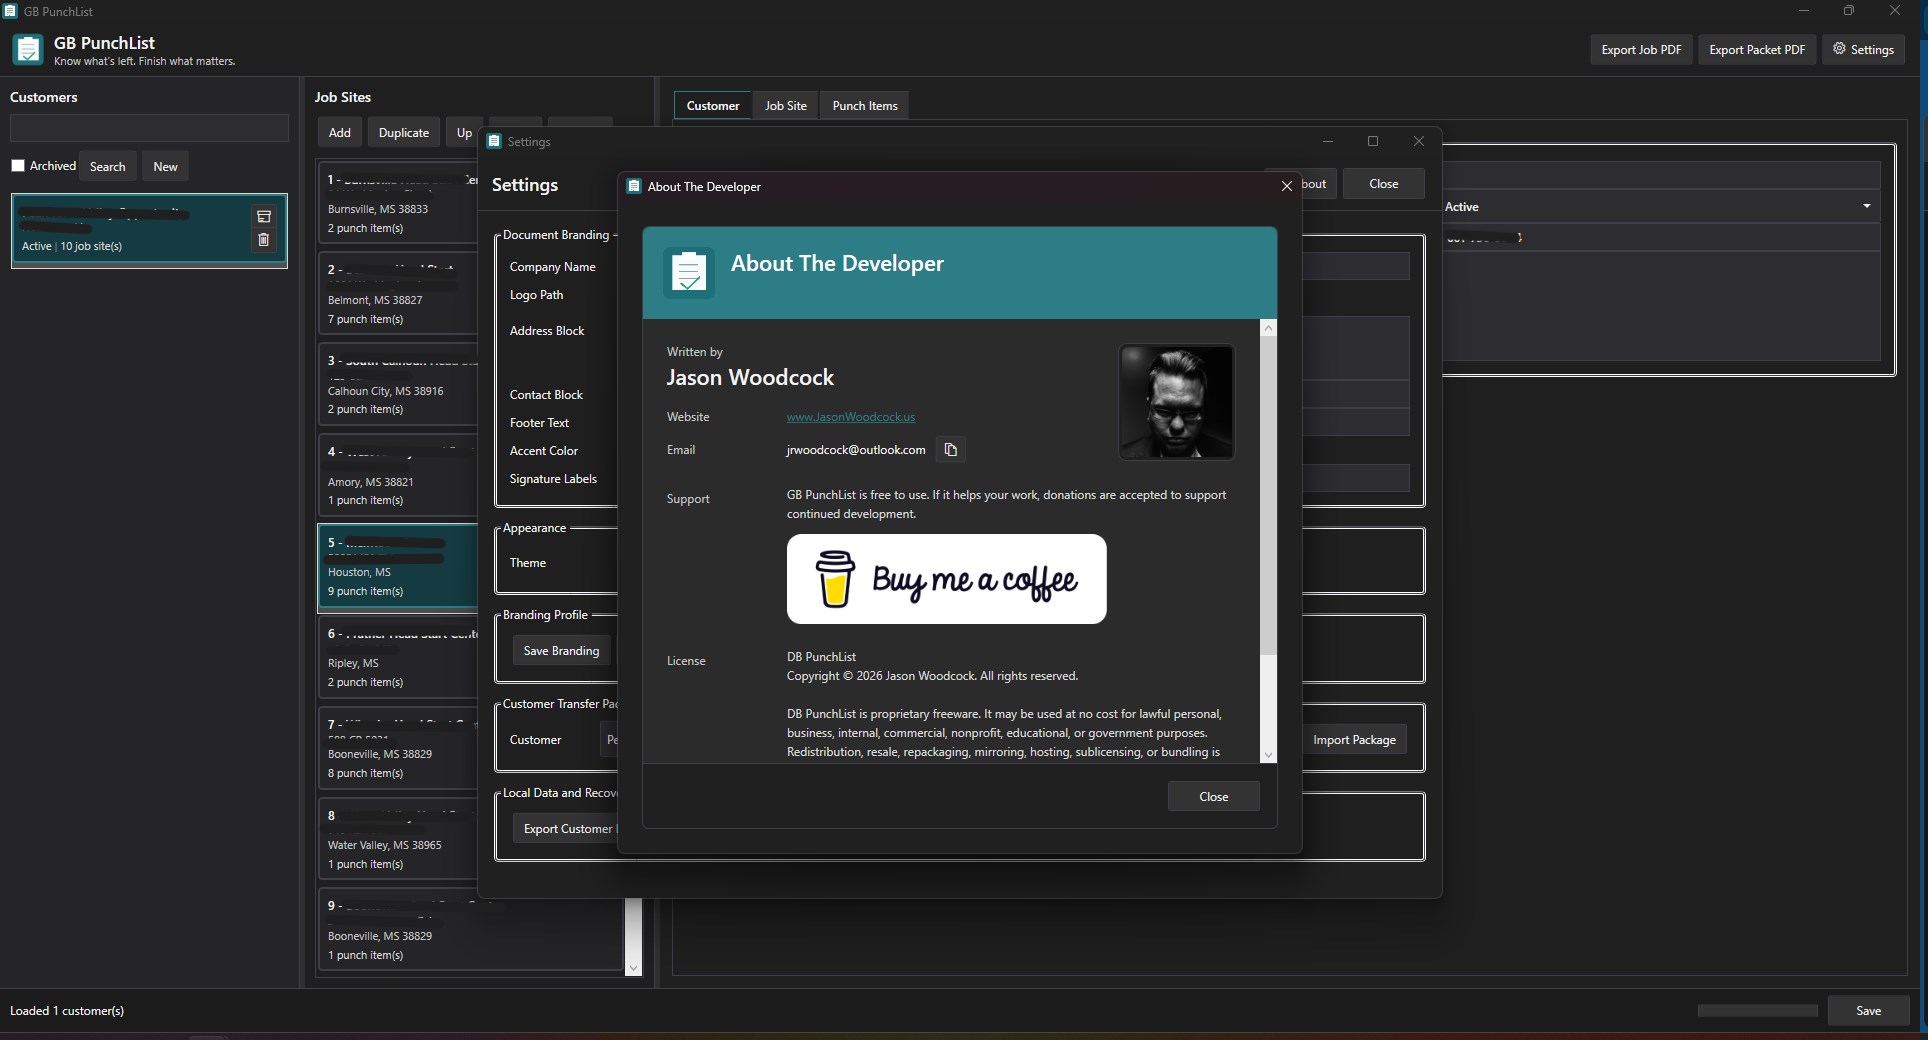The image size is (1928, 1040).
Task: Select the job site in Belmont, MS 38827
Action: tap(398, 294)
